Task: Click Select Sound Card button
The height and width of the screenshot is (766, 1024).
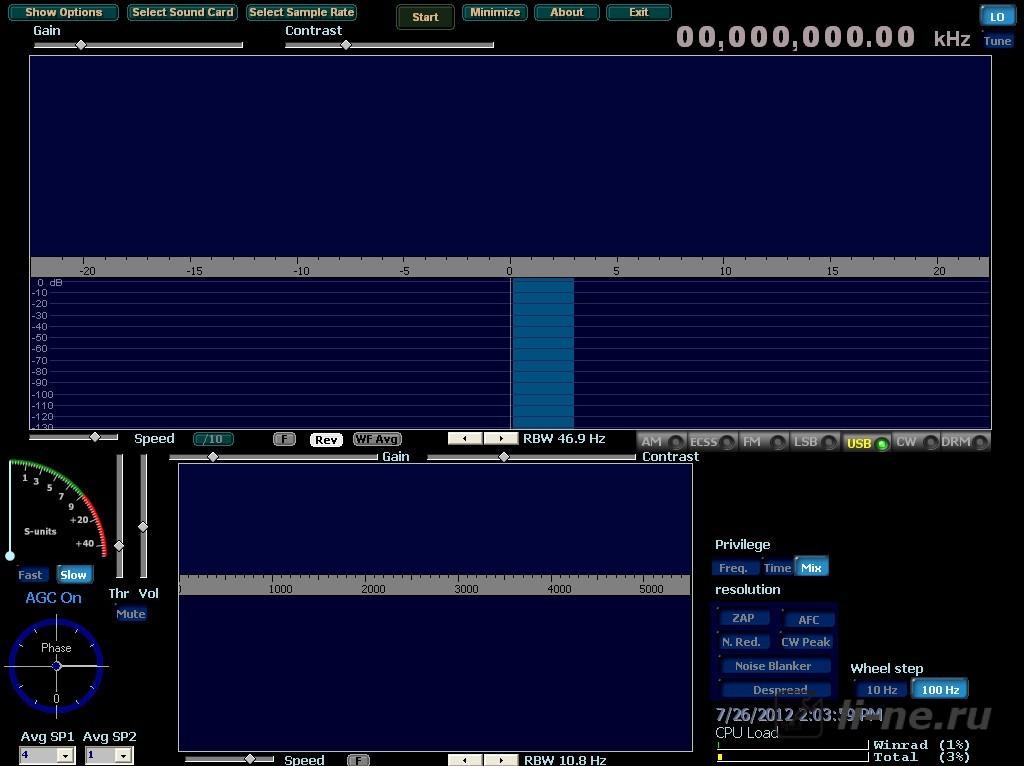Action: (182, 12)
